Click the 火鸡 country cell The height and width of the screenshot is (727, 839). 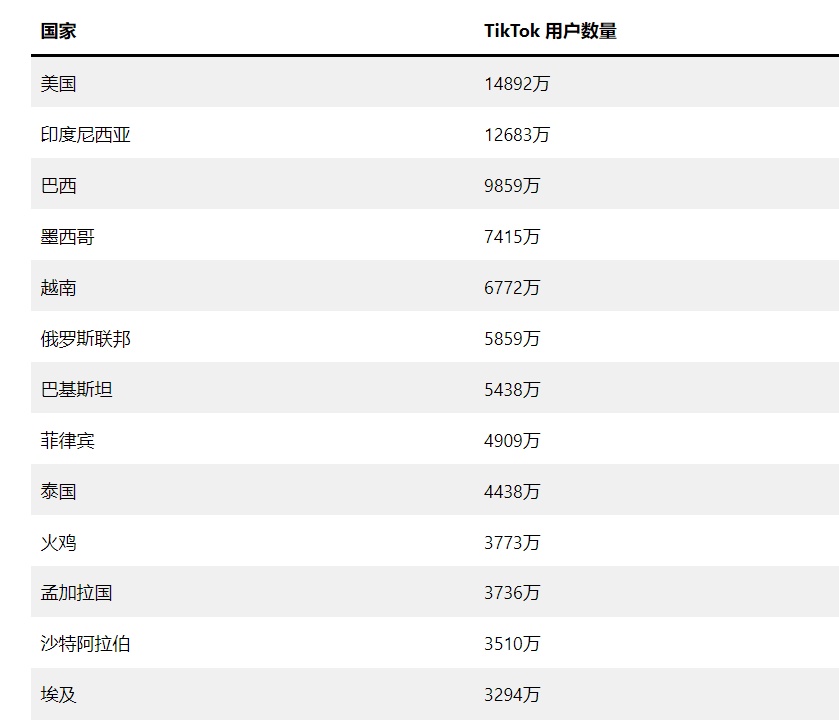coord(58,542)
